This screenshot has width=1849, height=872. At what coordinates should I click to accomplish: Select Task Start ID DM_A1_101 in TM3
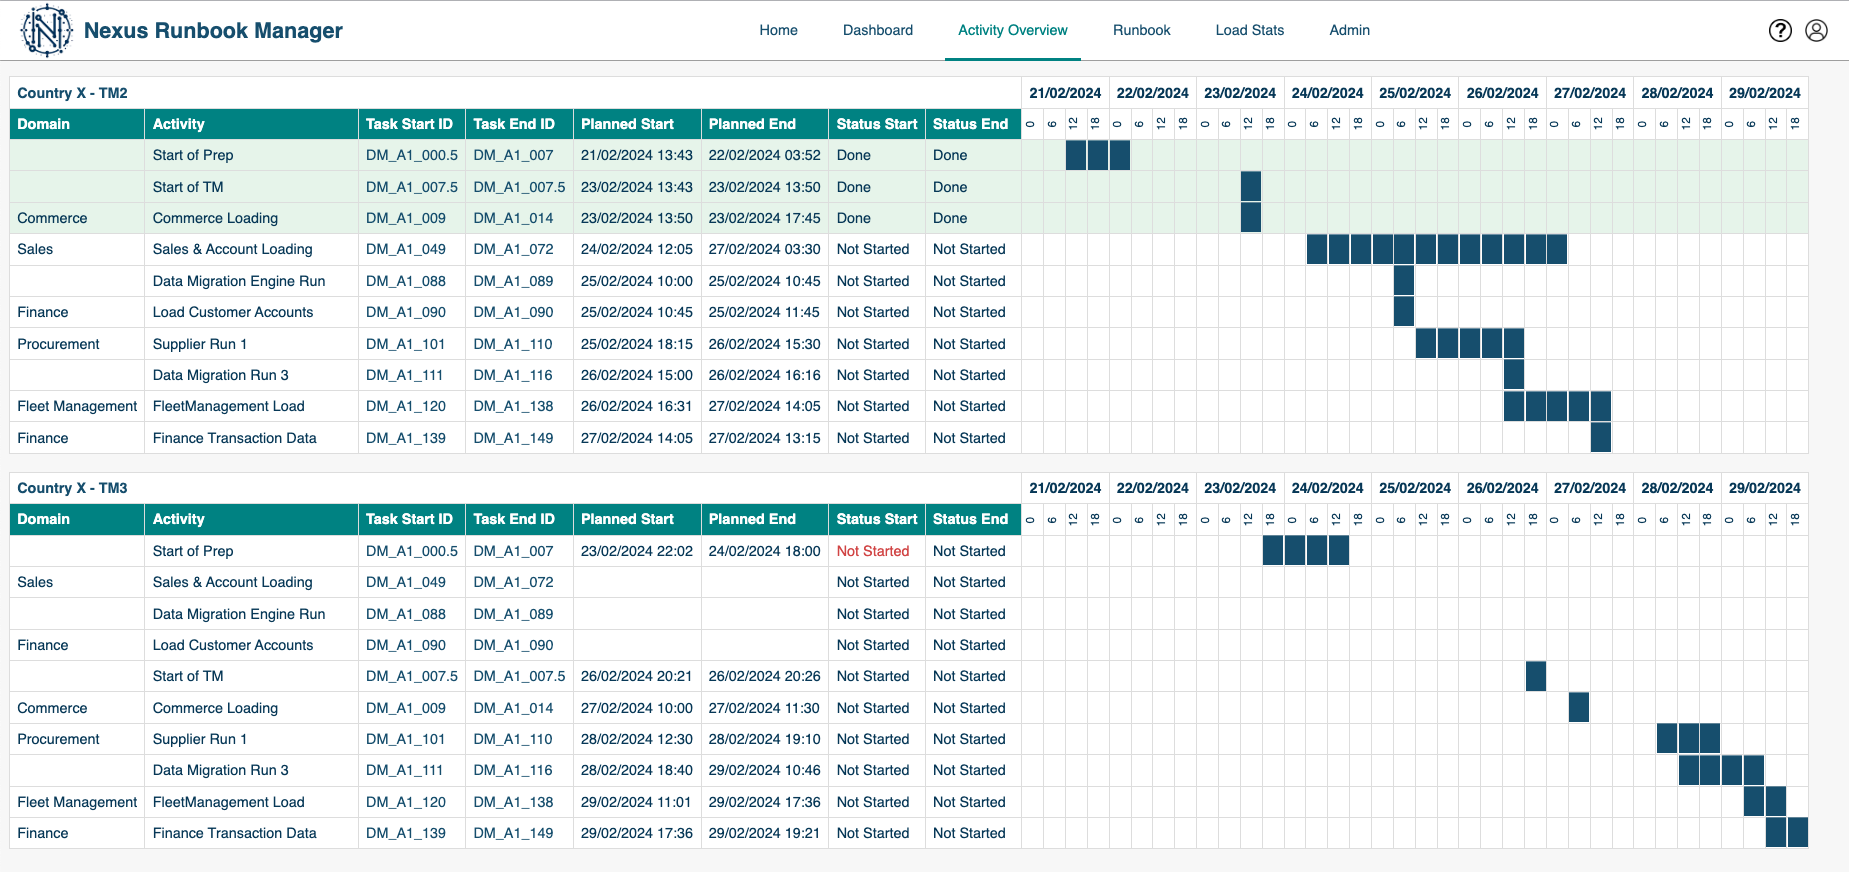pyautogui.click(x=405, y=739)
